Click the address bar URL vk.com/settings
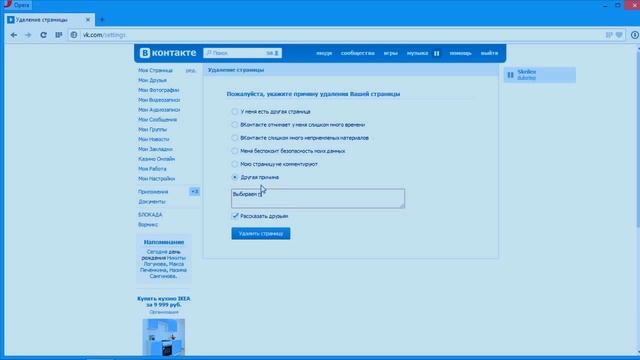640x360 pixels. [x=104, y=35]
